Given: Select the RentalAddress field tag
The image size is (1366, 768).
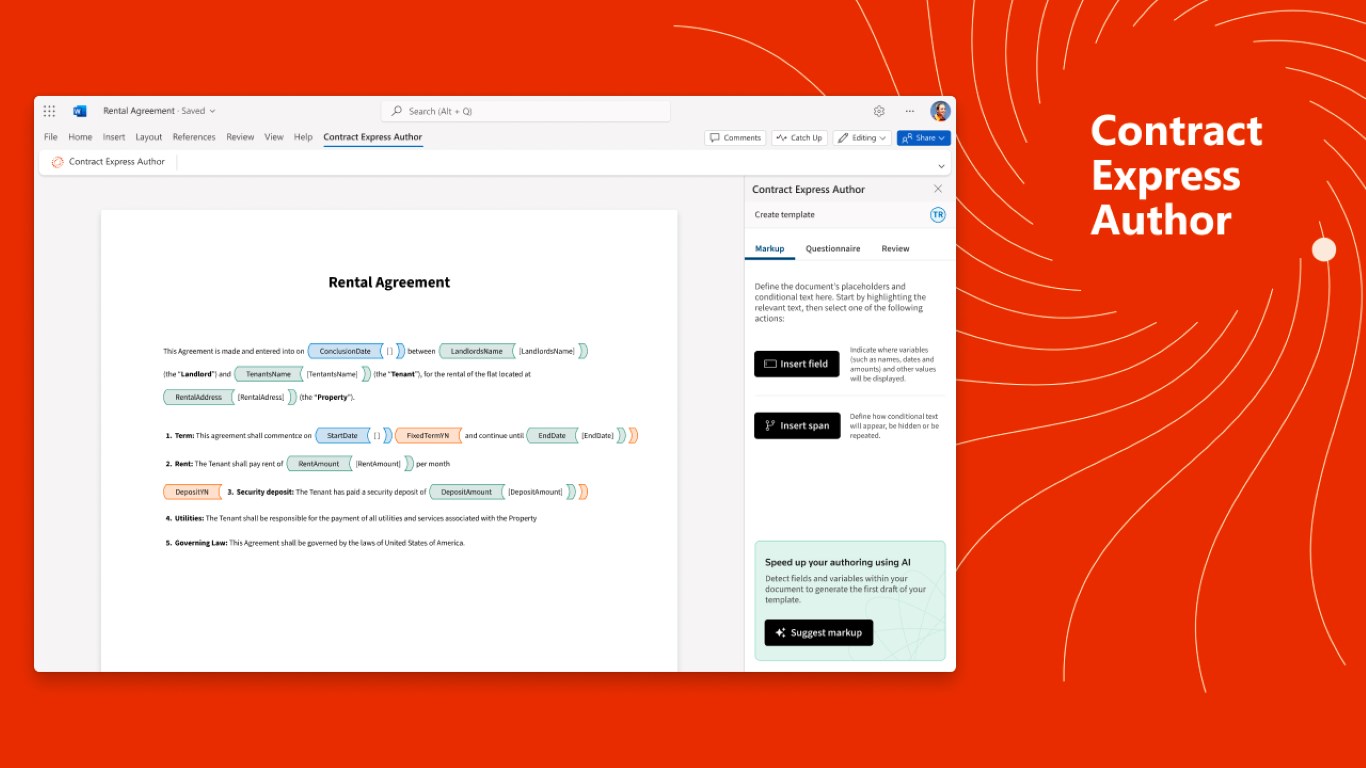Looking at the screenshot, I should point(198,397).
